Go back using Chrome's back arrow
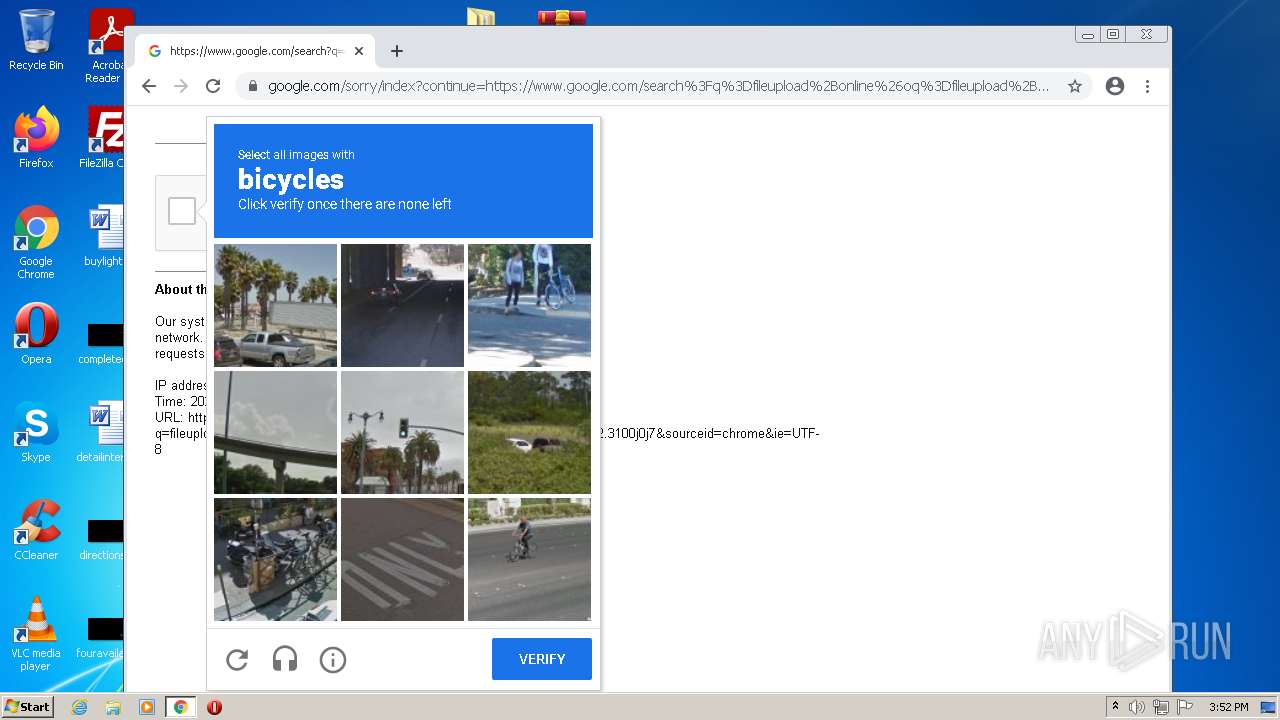 click(149, 86)
